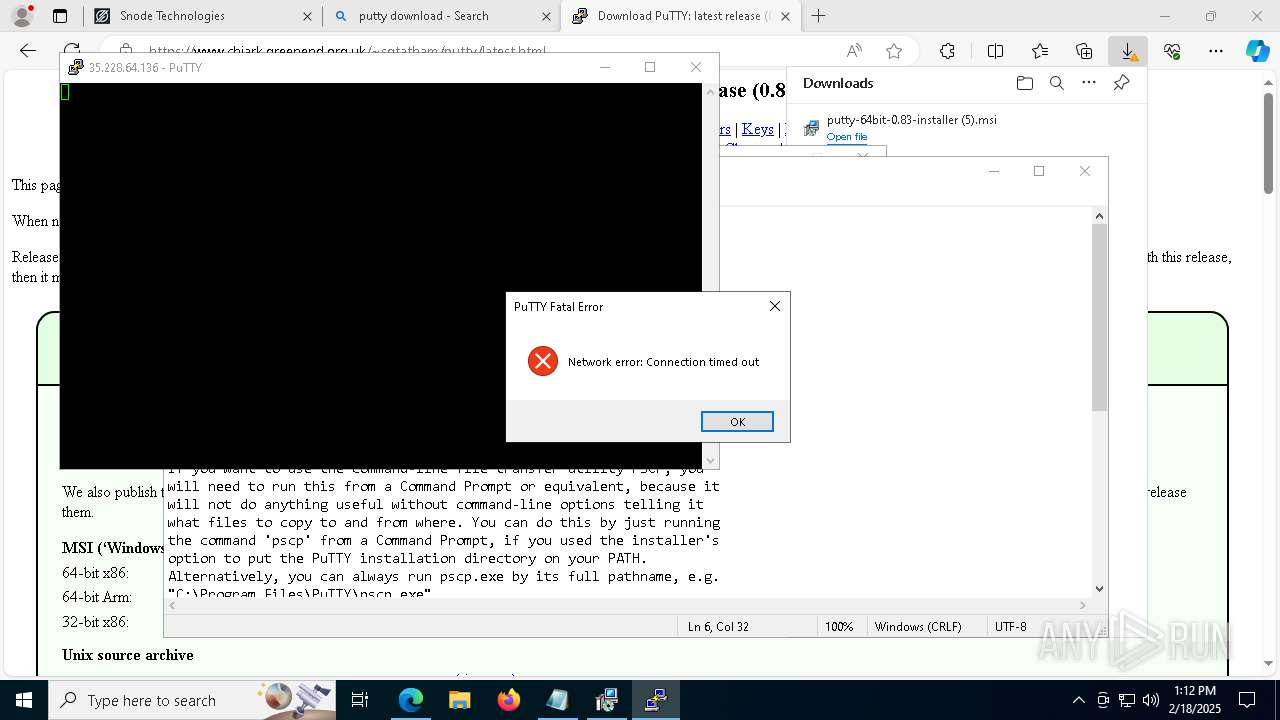Close the putty download - Search tab
This screenshot has width=1280, height=720.
point(546,16)
